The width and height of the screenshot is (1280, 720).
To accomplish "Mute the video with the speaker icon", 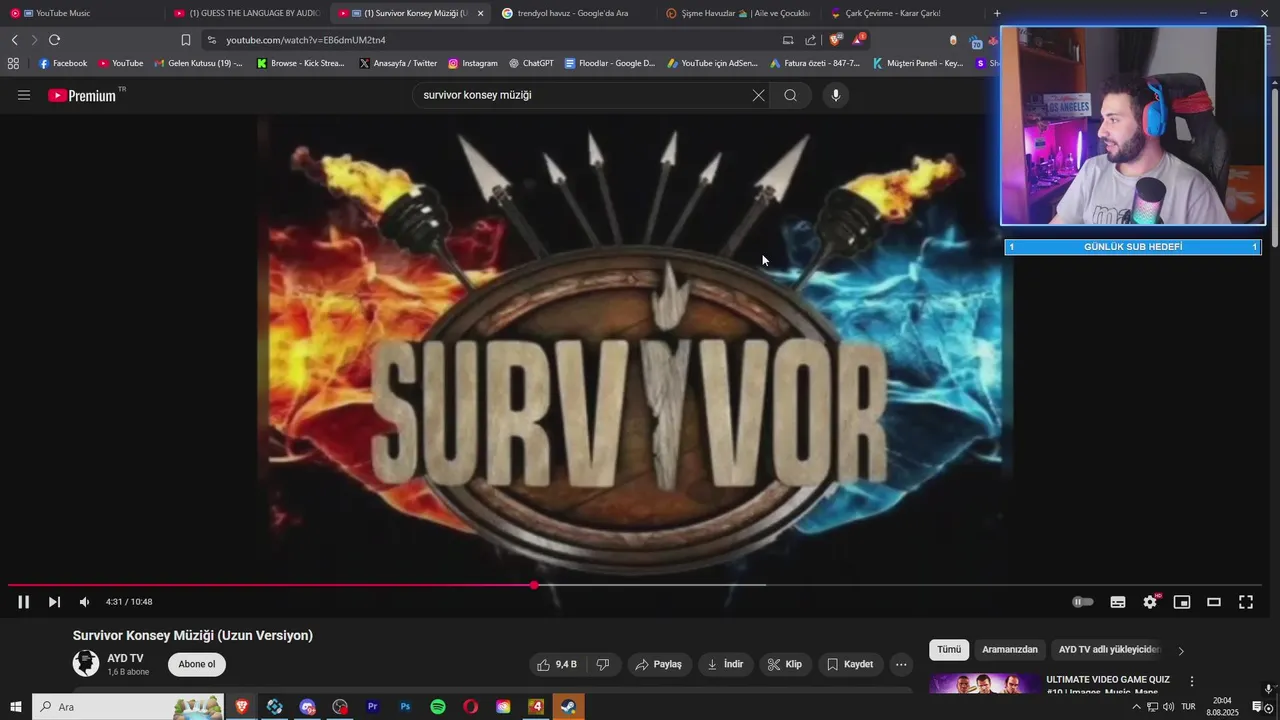I will 84,602.
